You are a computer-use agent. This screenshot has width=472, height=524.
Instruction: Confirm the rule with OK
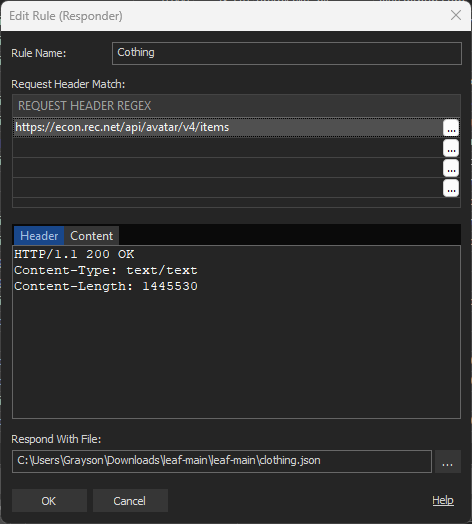(49, 501)
